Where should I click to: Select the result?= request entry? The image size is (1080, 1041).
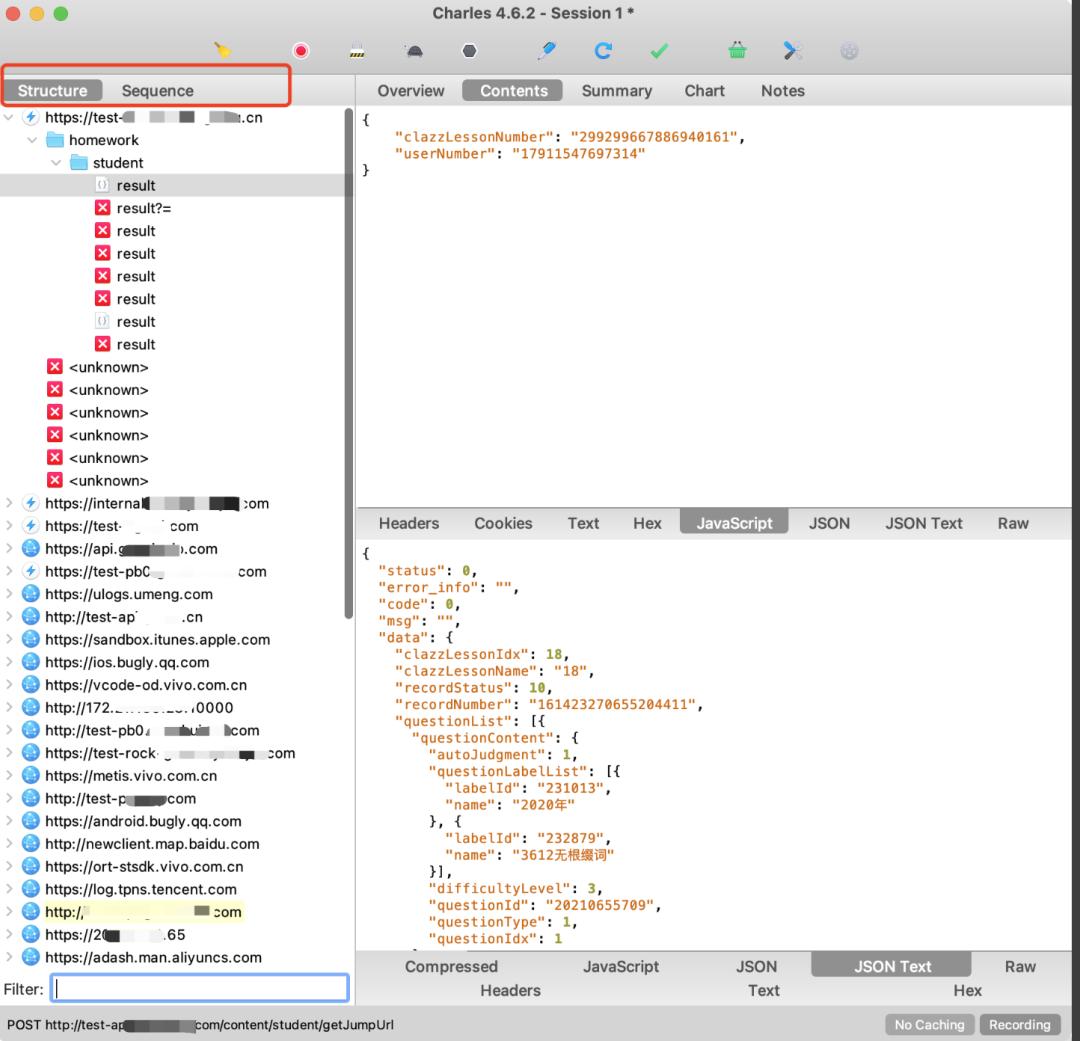144,208
